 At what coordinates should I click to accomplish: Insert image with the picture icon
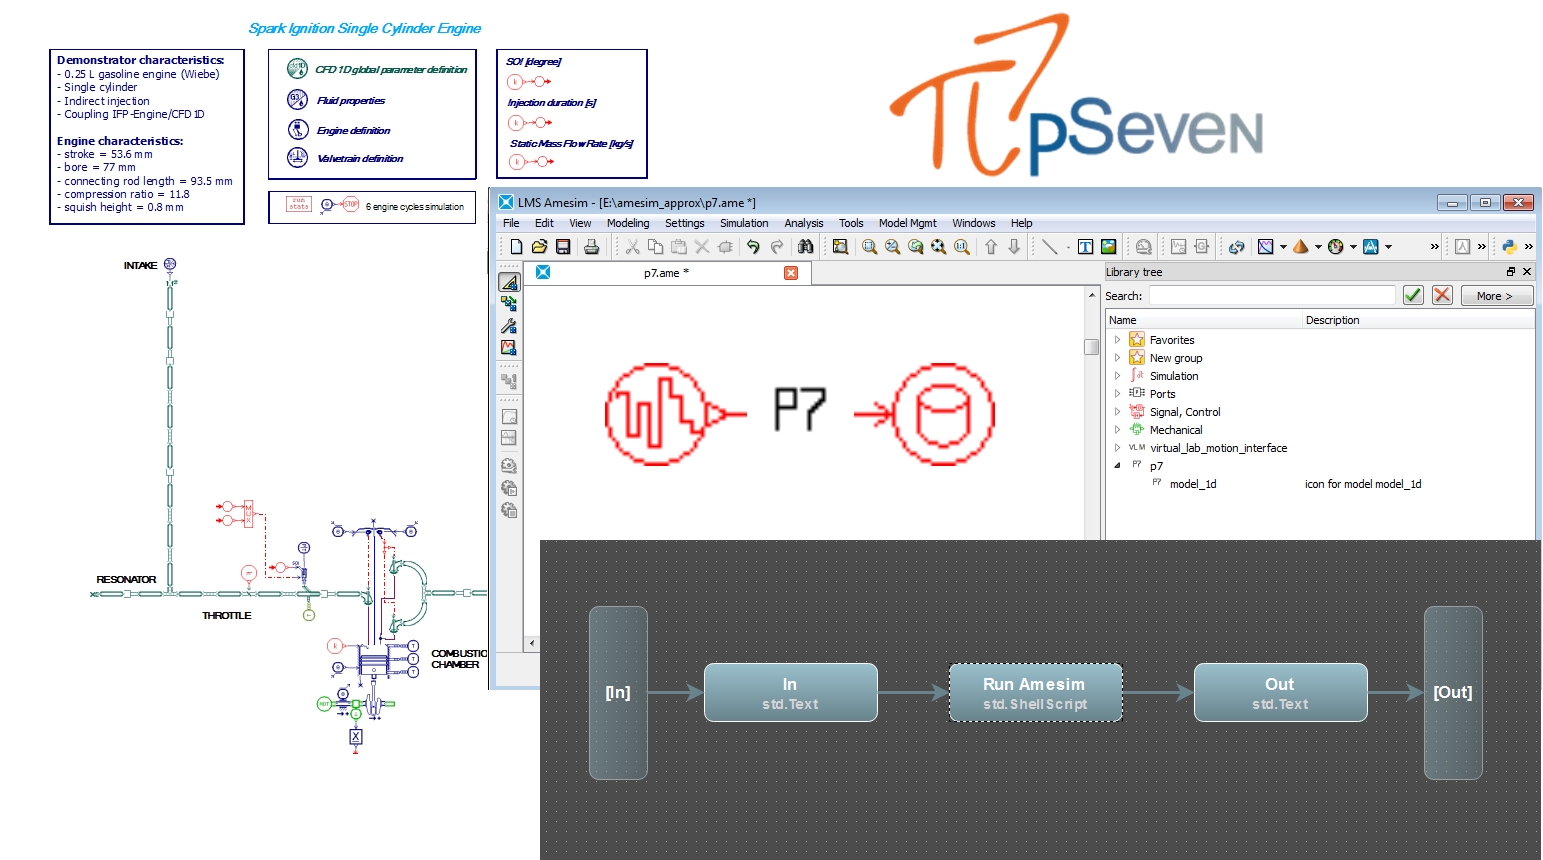click(x=1108, y=247)
